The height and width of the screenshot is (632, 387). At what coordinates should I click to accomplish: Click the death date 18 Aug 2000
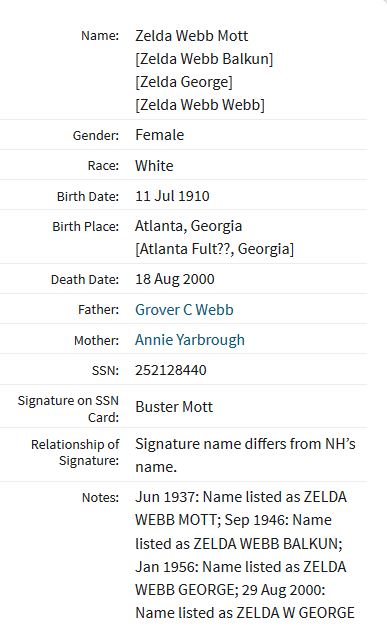(175, 279)
